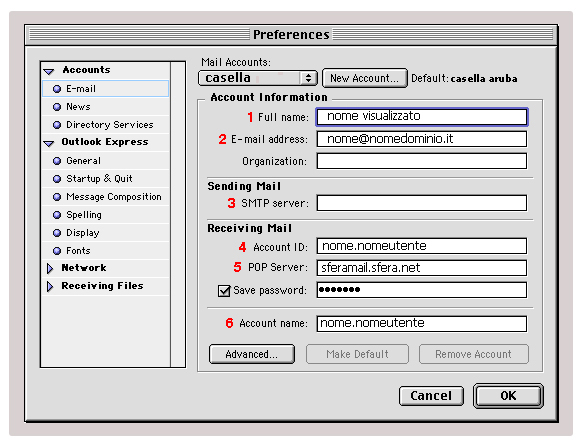Expand the Receiving Files section
The width and height of the screenshot is (583, 444).
pos(50,286)
